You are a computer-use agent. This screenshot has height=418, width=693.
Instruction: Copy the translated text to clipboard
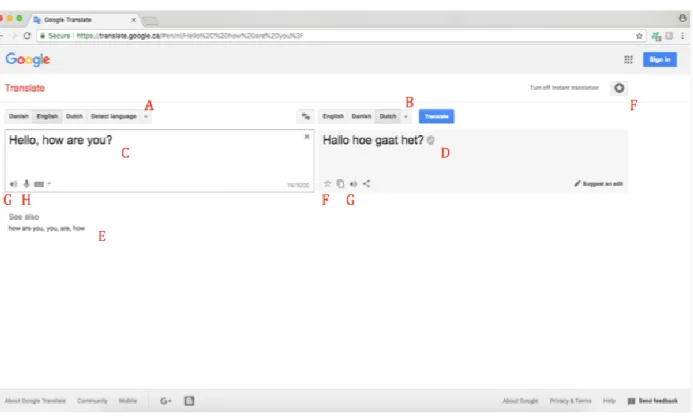click(x=340, y=183)
